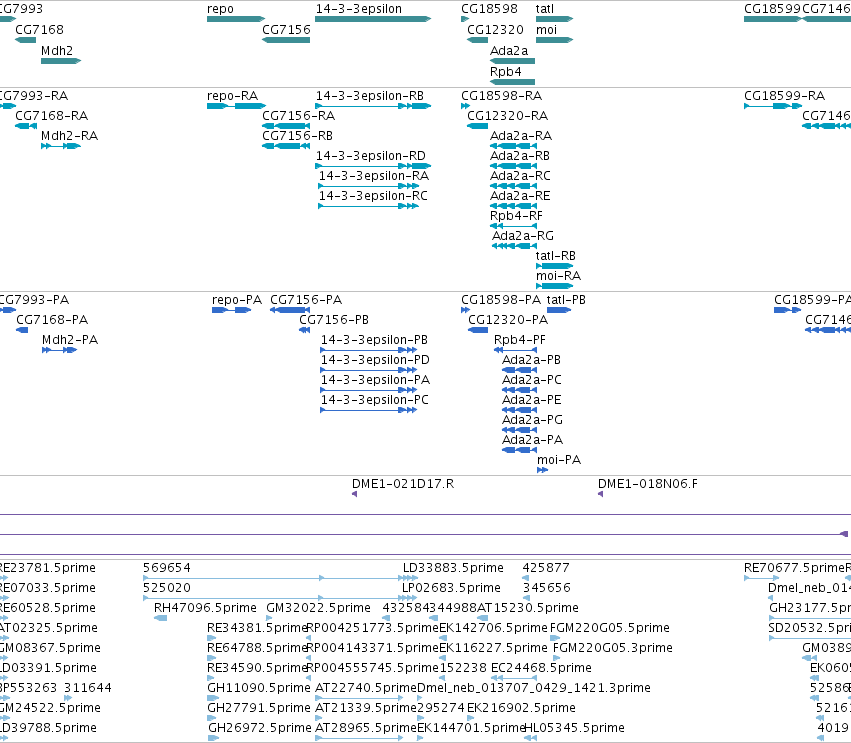Click the Rpb4 gene label

[506, 72]
